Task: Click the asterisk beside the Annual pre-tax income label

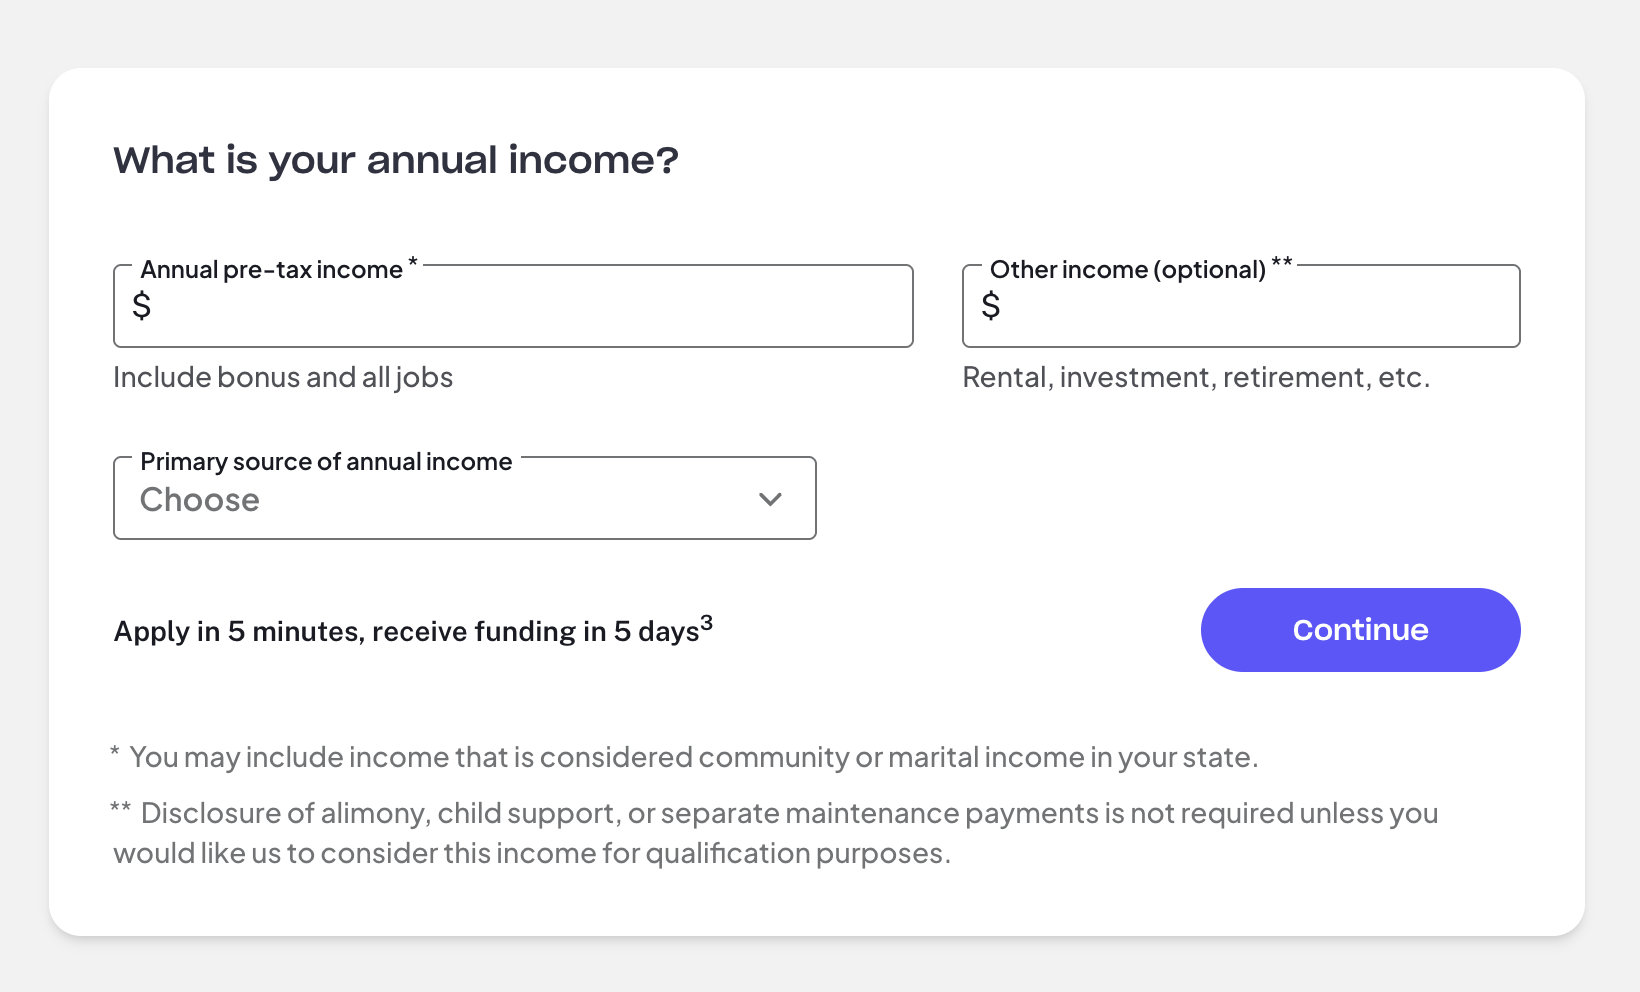Action: pos(413,264)
